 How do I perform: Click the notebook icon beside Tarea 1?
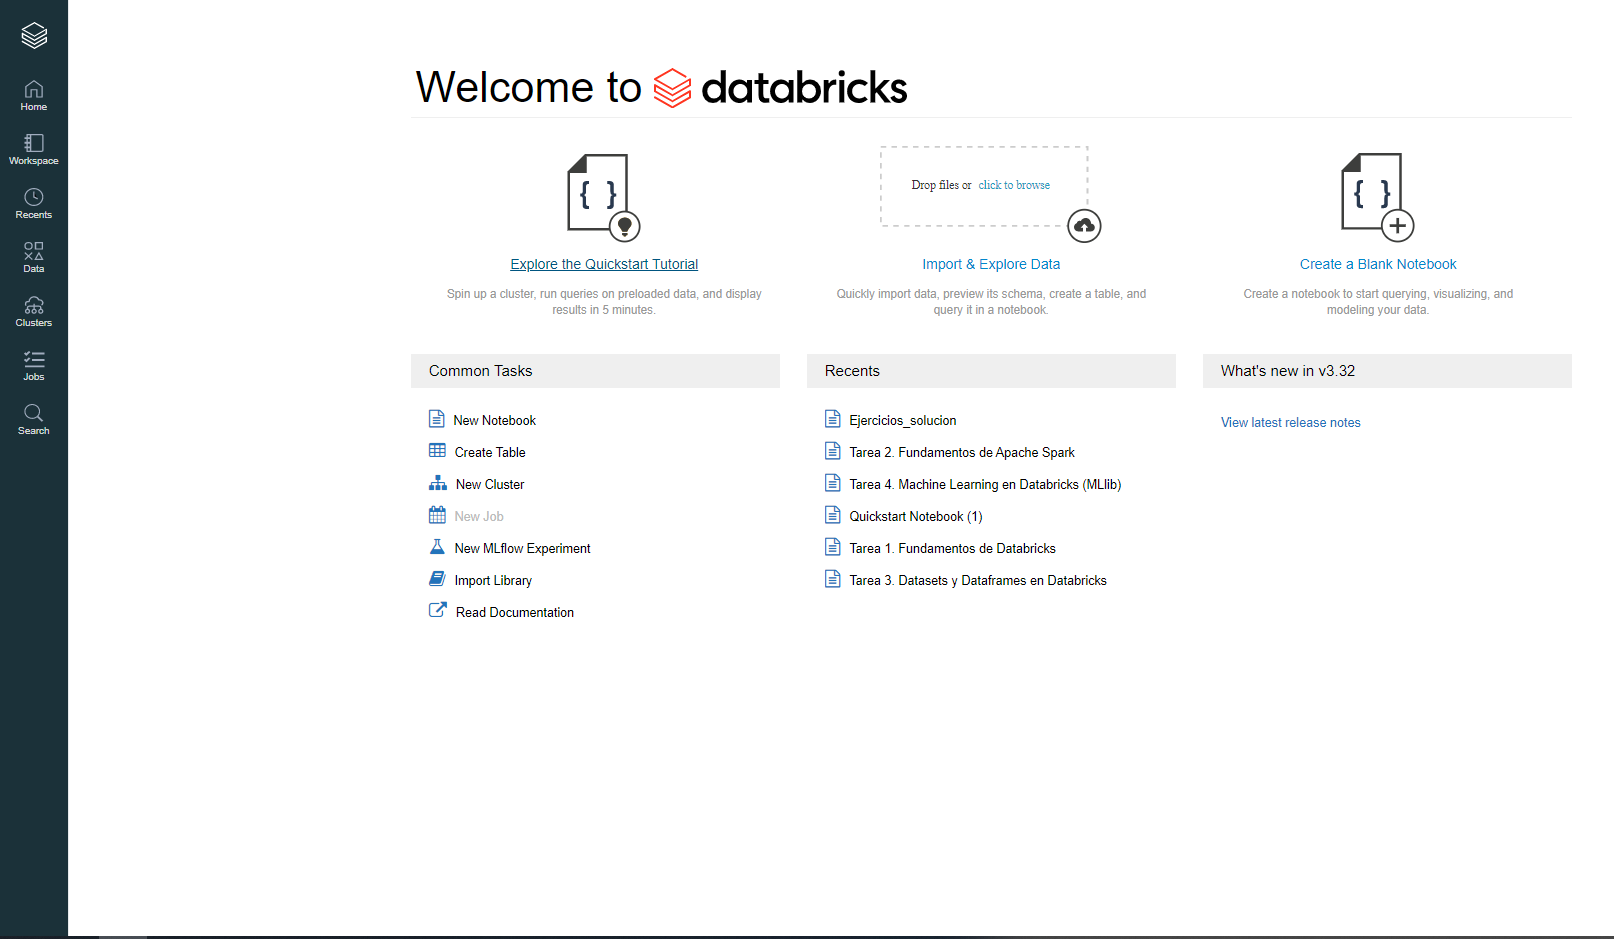click(x=833, y=547)
